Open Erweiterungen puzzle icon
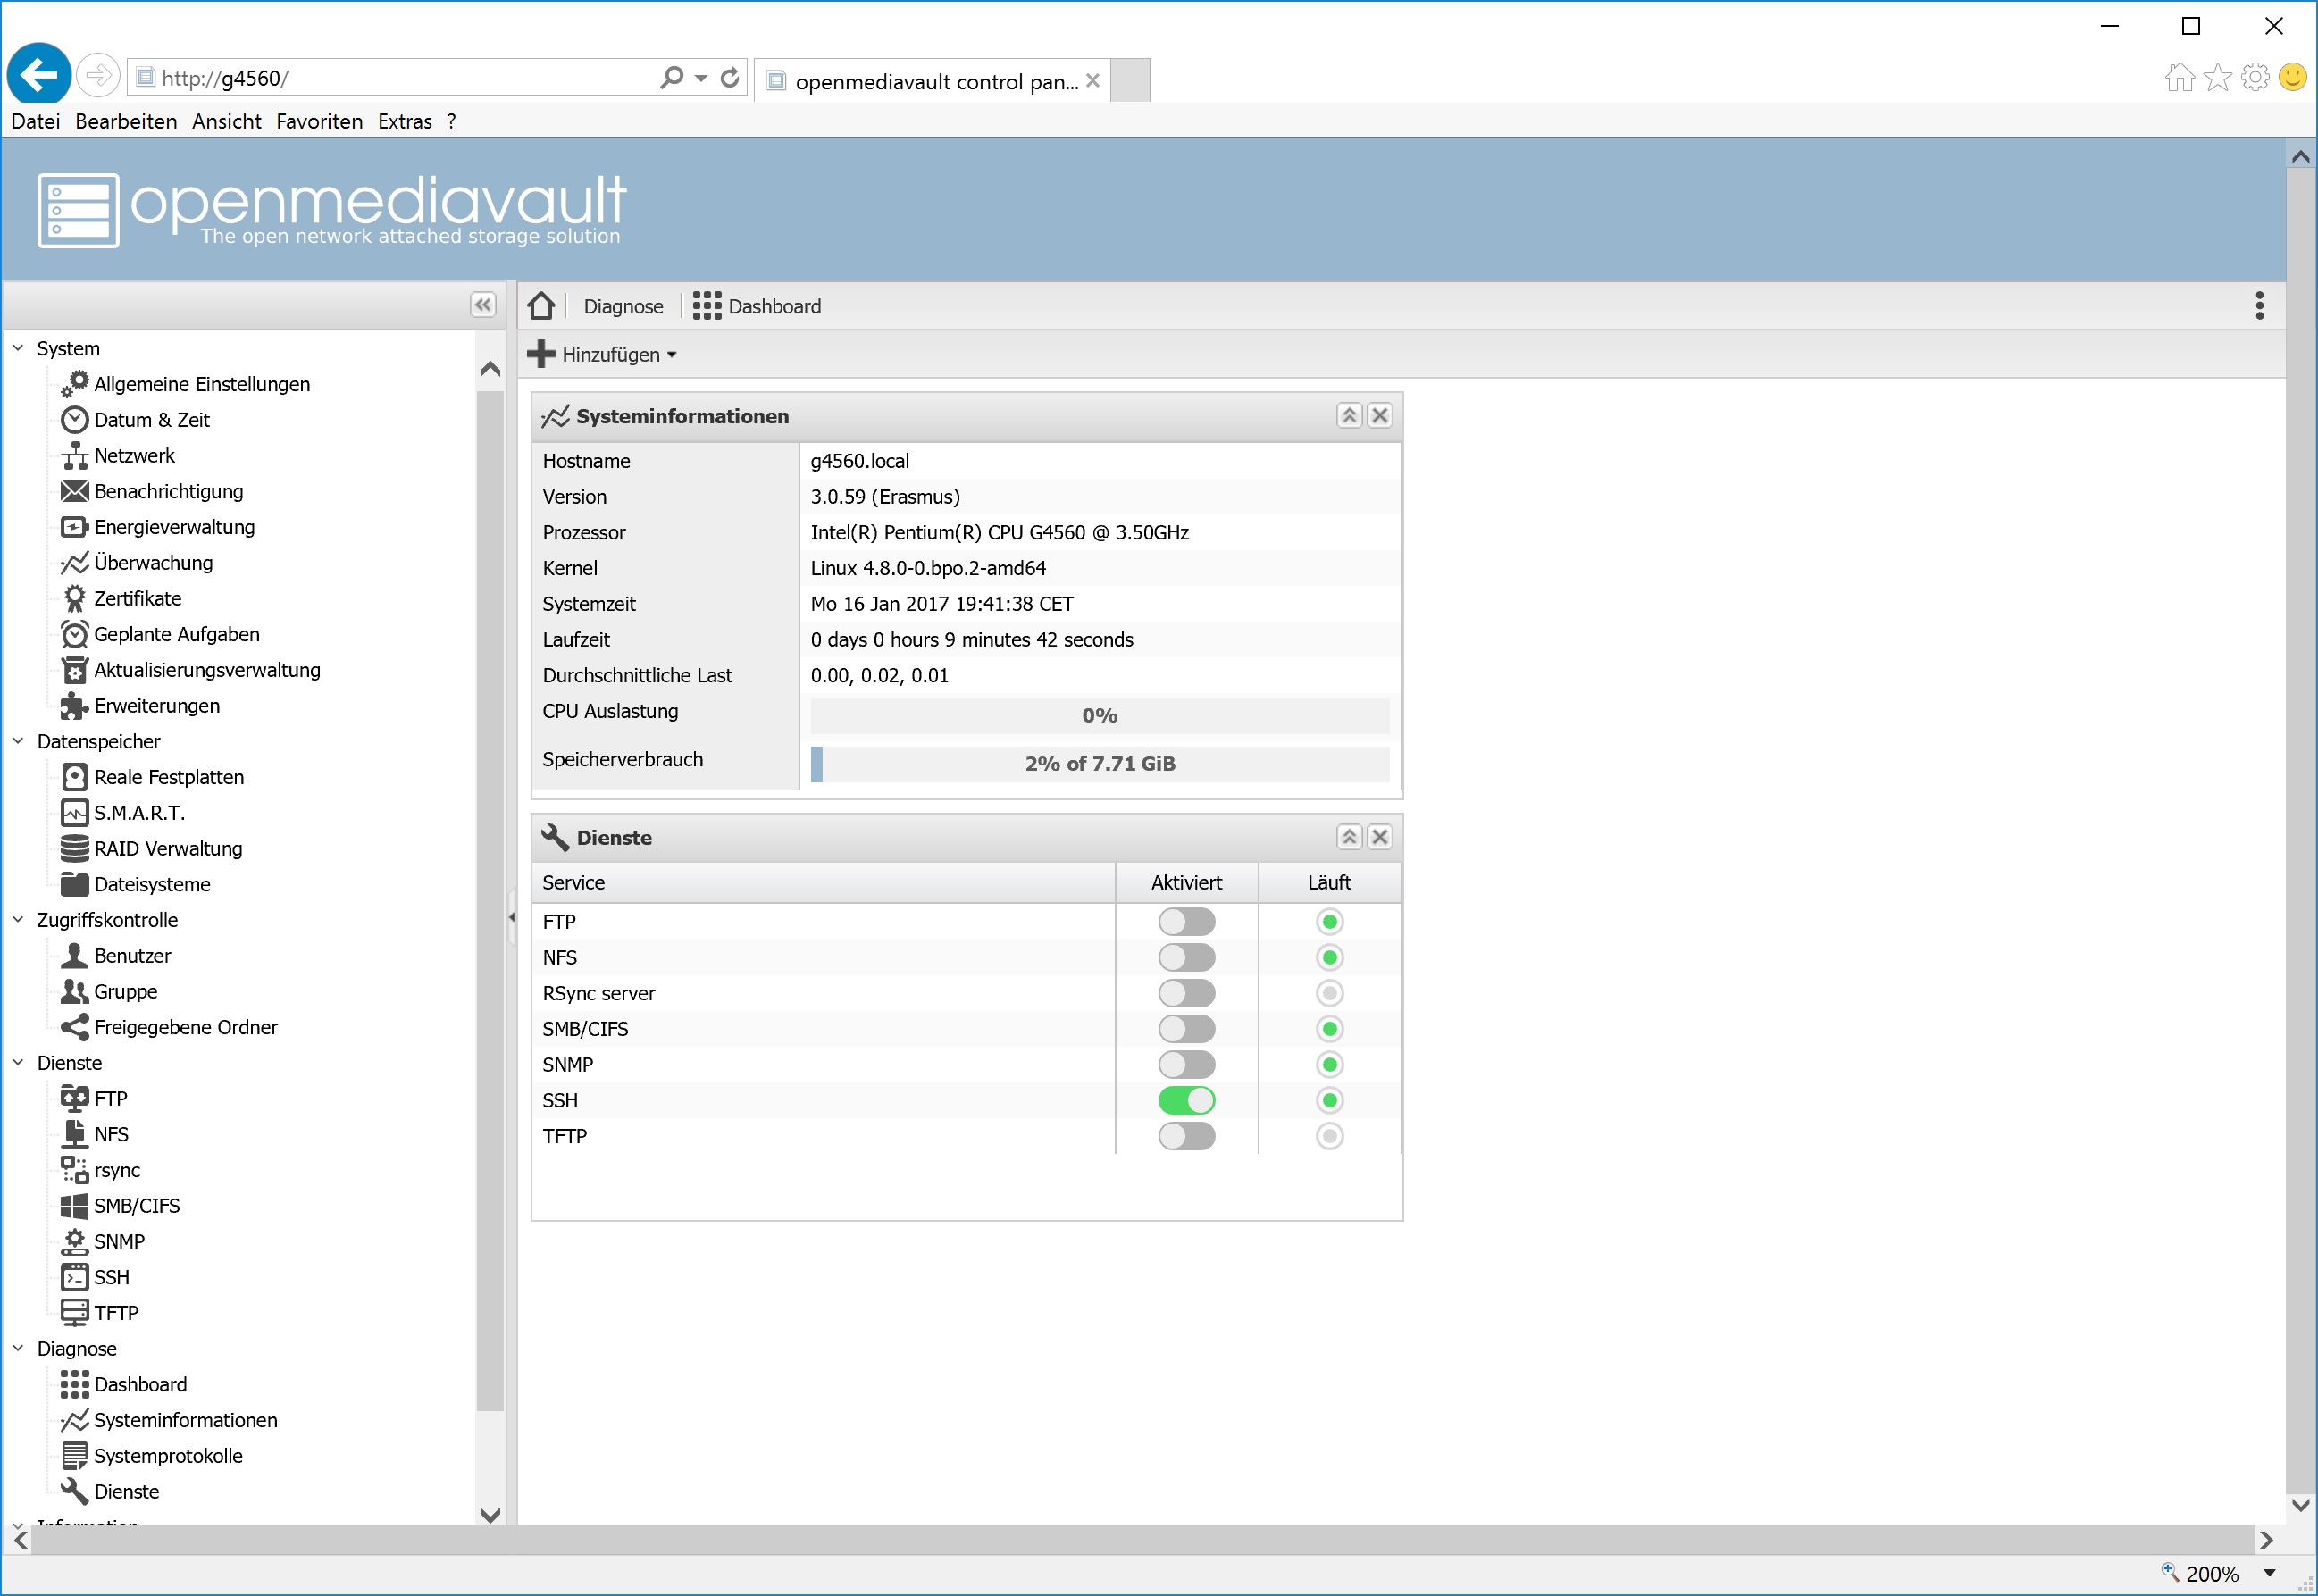Viewport: 2318px width, 1596px height. (74, 706)
